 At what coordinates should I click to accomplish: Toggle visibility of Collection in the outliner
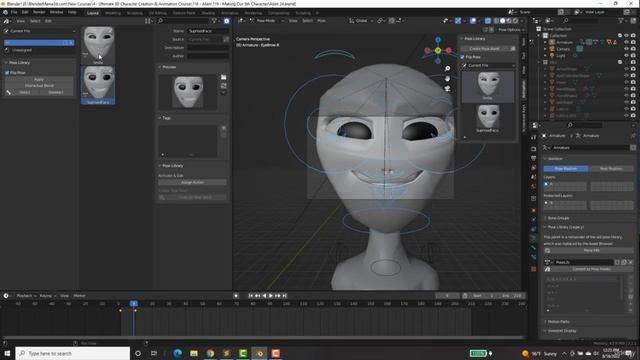click(626, 36)
